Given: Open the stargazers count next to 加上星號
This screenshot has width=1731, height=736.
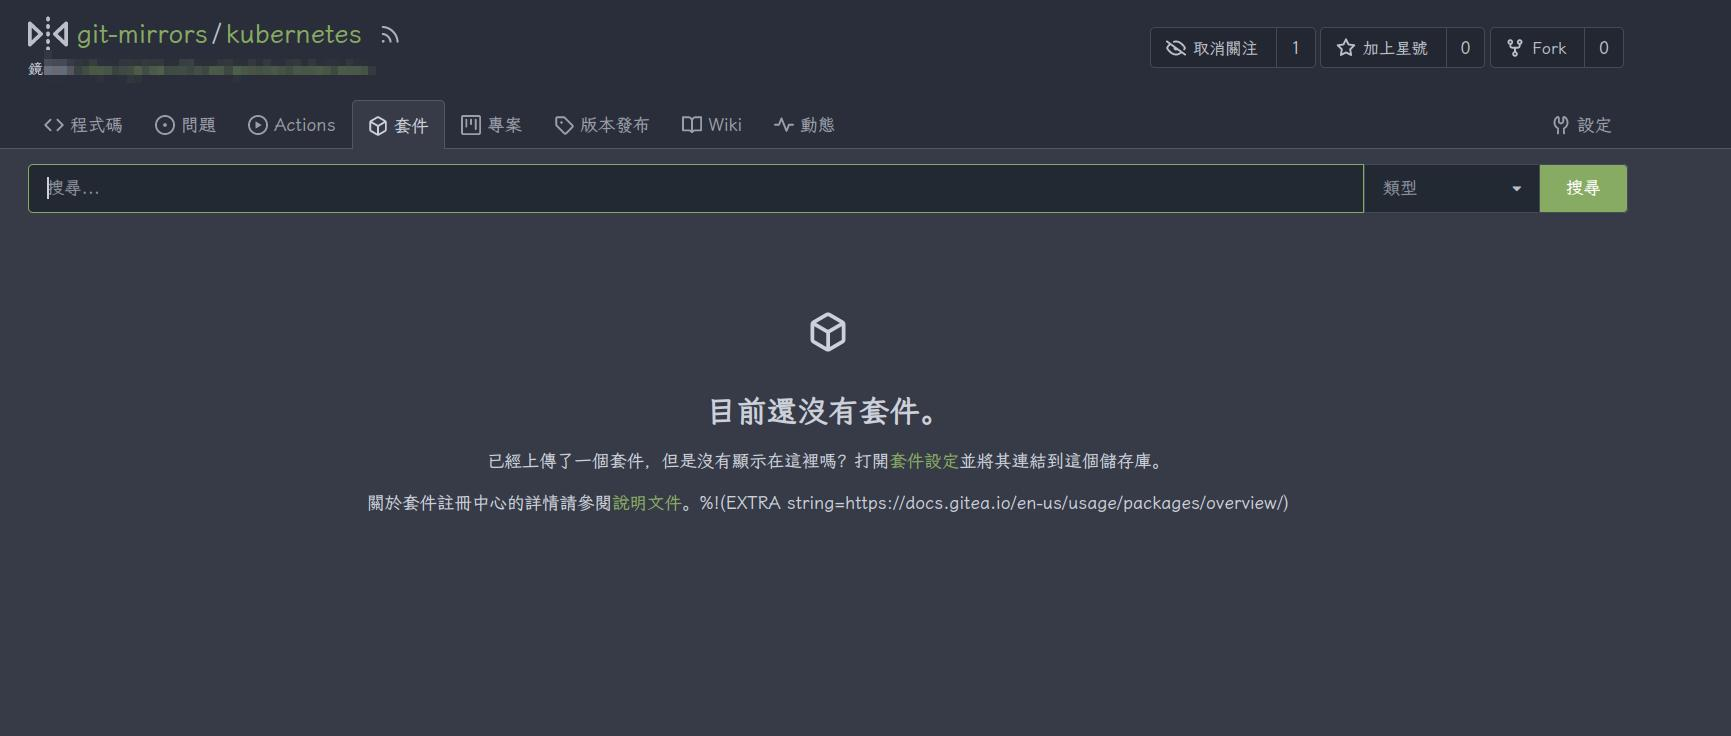Looking at the screenshot, I should click(1465, 48).
